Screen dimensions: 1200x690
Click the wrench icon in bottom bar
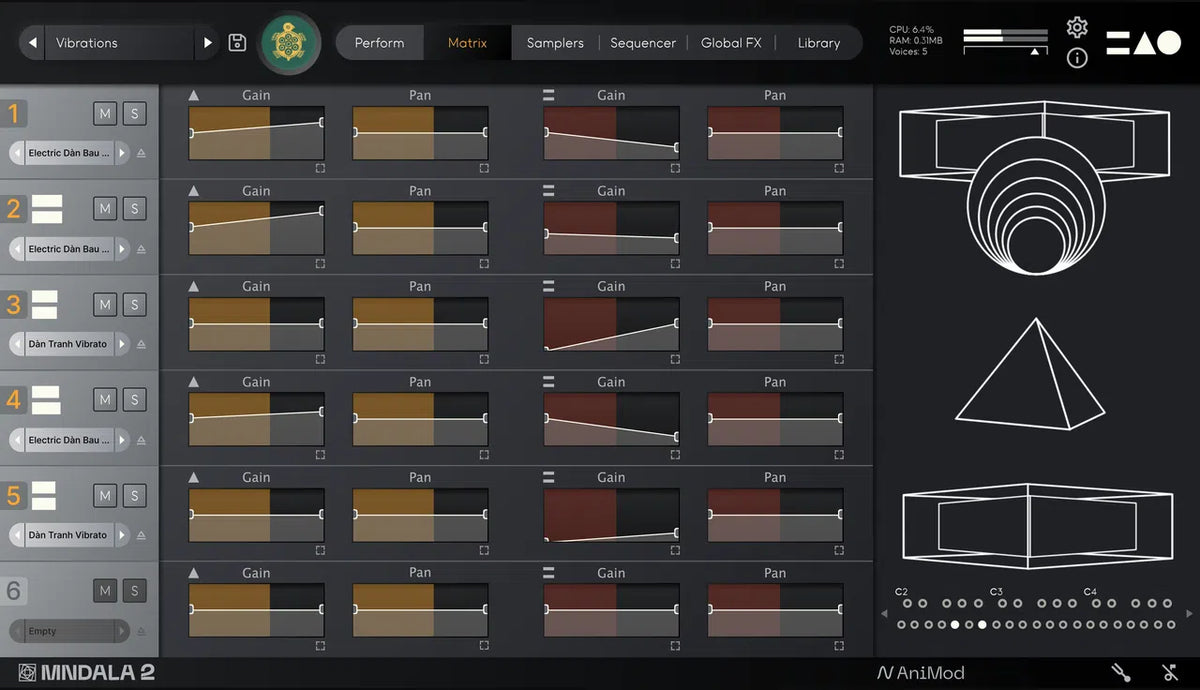click(x=1121, y=673)
